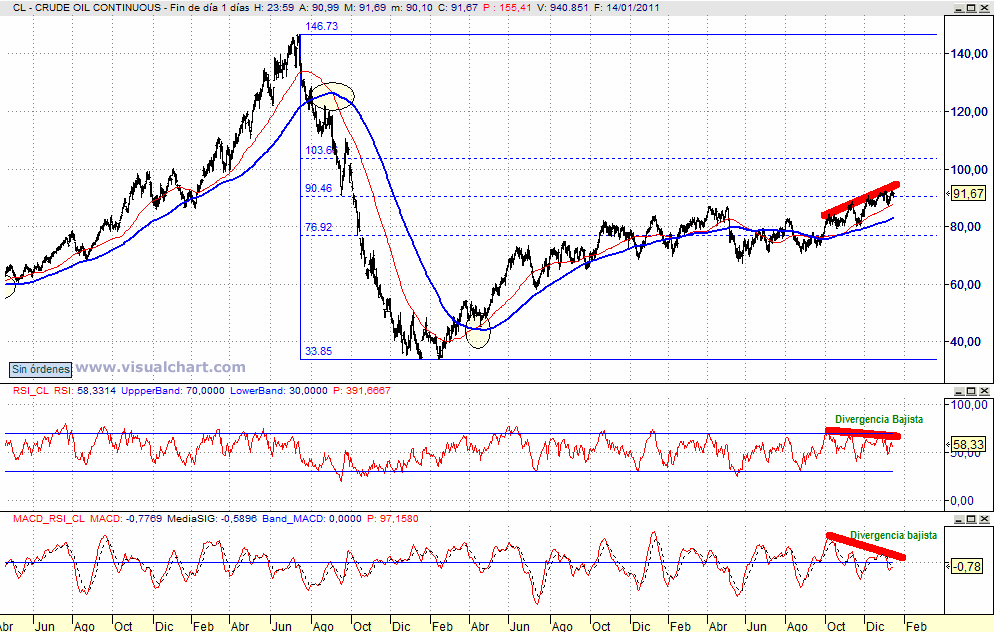Select the red divergence trendline in RSI pane
Viewport: 994px width, 632px height.
863,433
